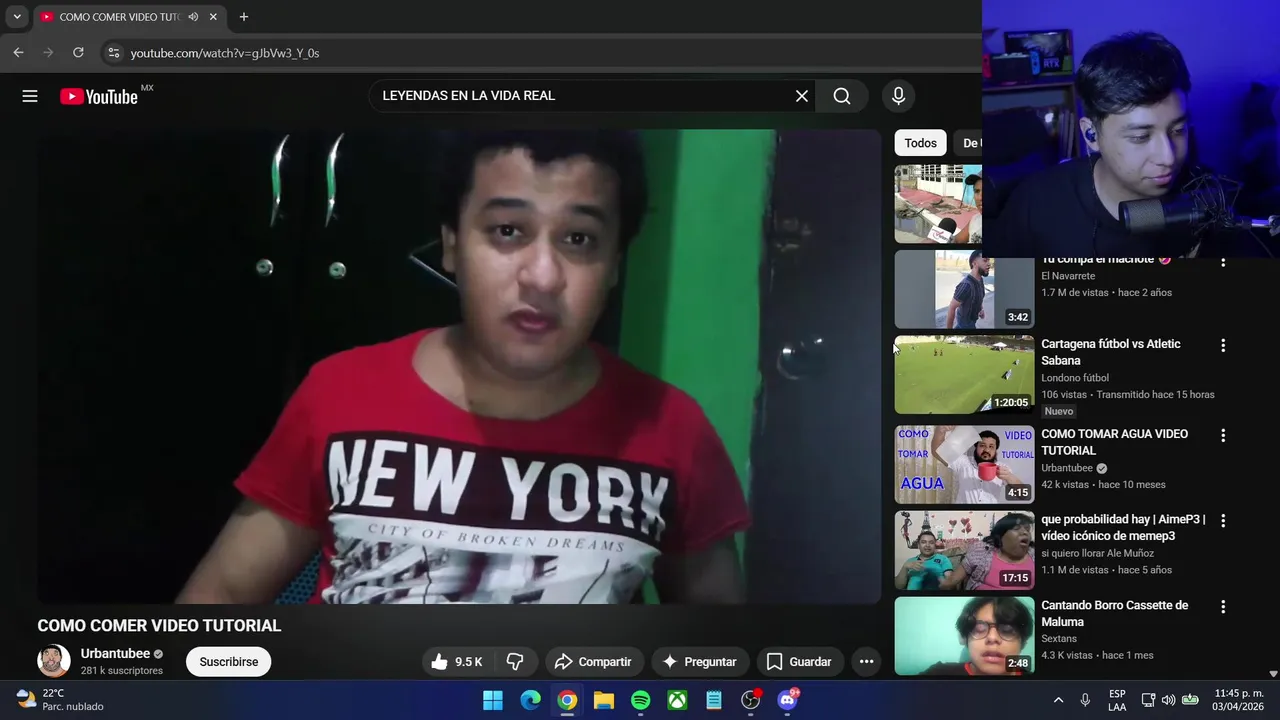Image resolution: width=1280 pixels, height=720 pixels.
Task: Click the El Navarrete channel name
Action: [x=1068, y=276]
